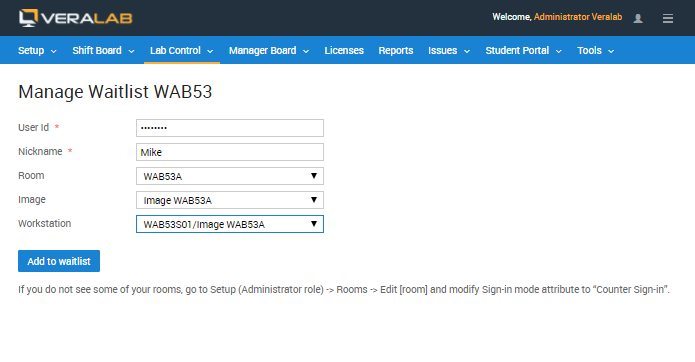Open the Manager Board menu
The height and width of the screenshot is (362, 695).
(x=269, y=51)
